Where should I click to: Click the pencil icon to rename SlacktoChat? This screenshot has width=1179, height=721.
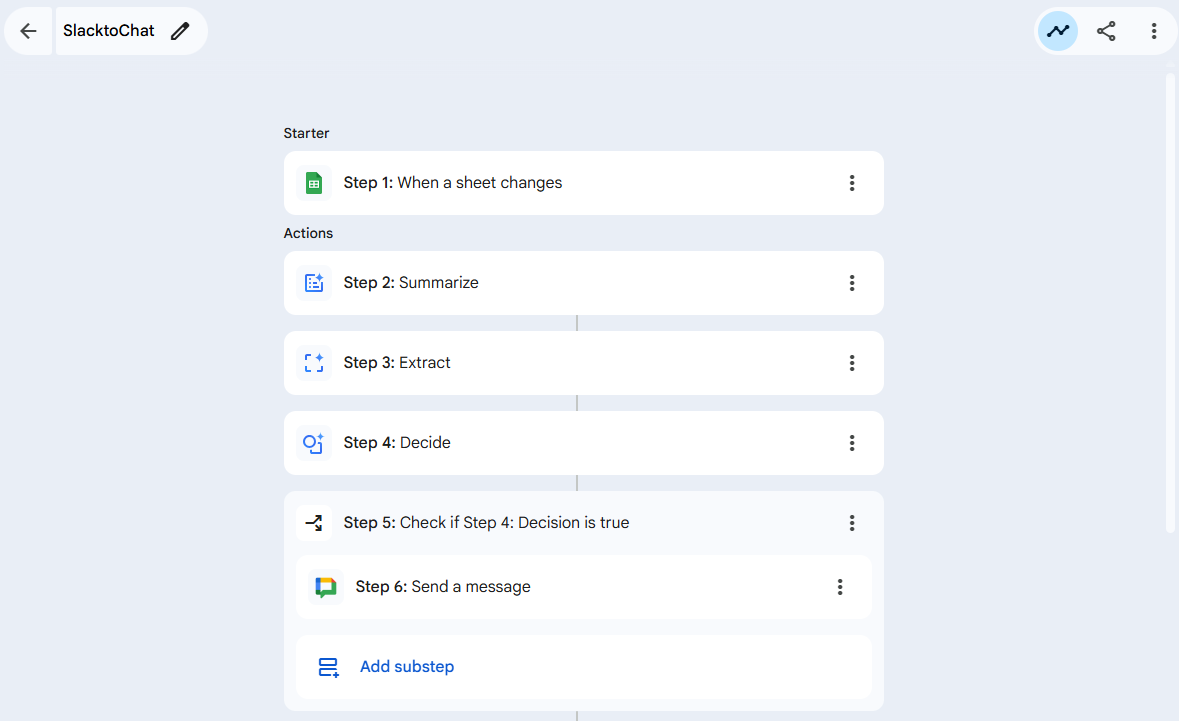[180, 31]
